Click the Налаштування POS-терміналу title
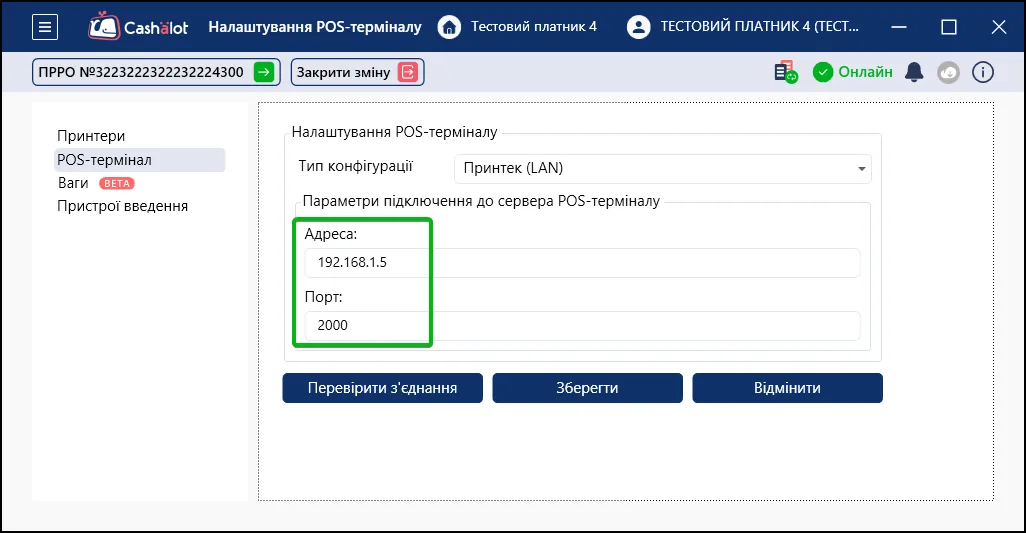Image resolution: width=1026 pixels, height=533 pixels. click(315, 27)
